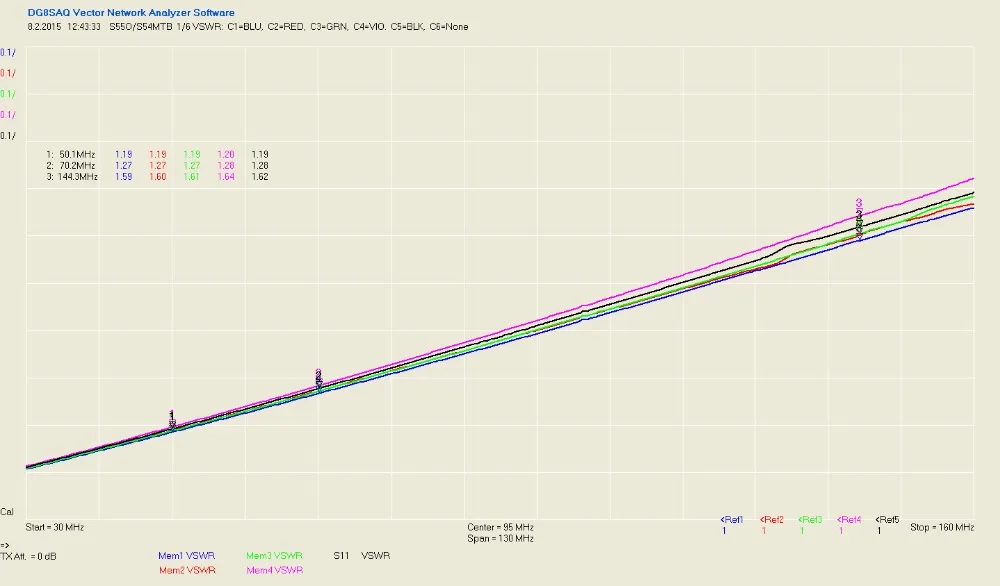Click the blue <Ref1 reference label

click(732, 520)
